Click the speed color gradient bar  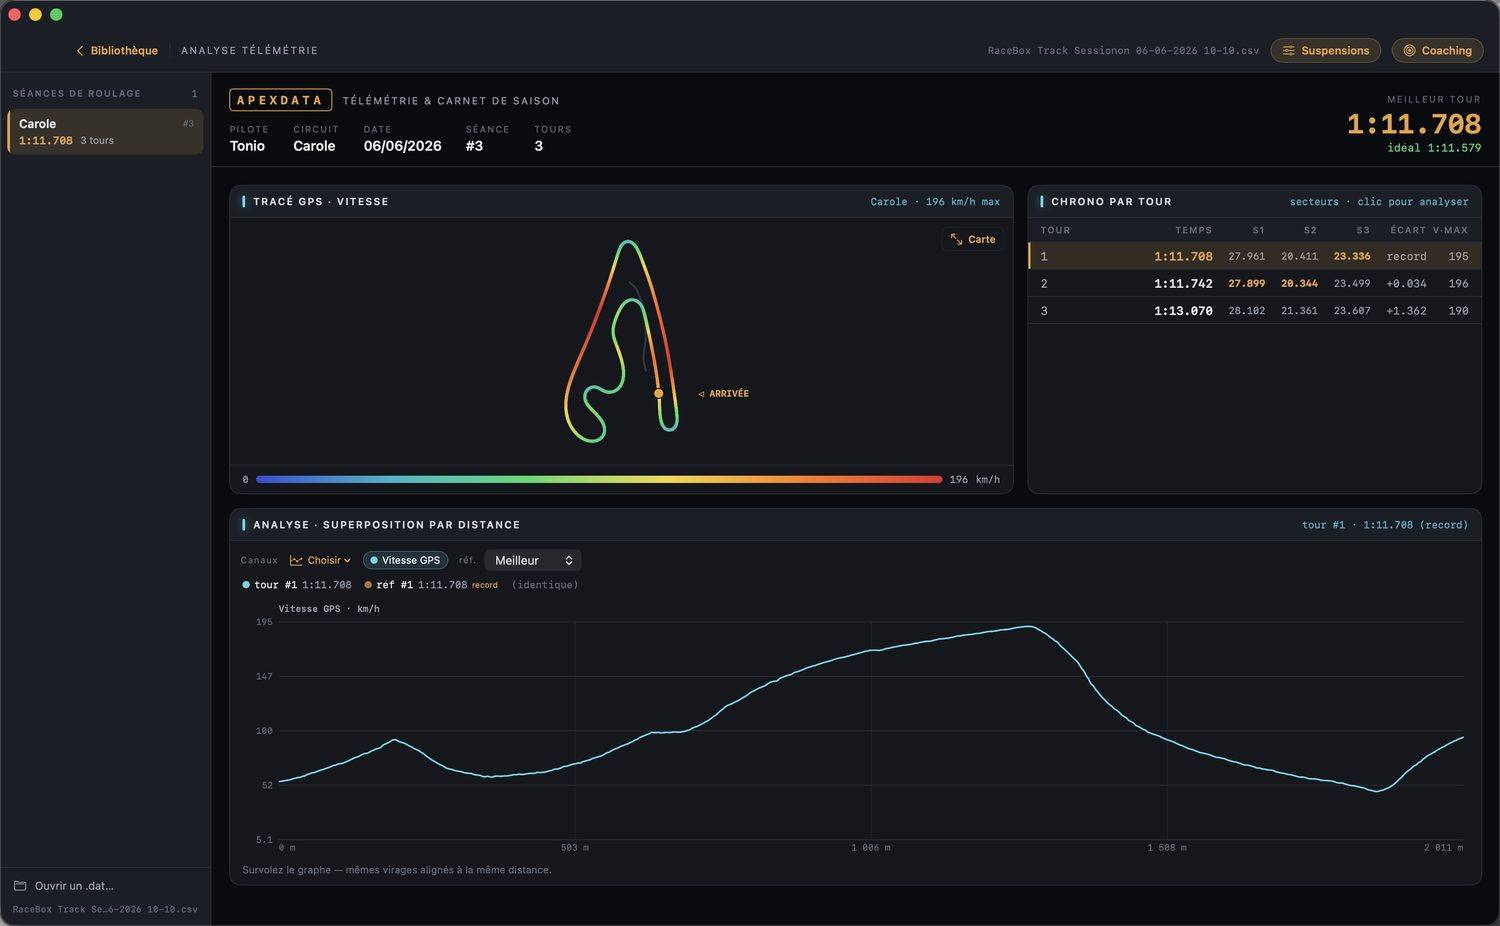click(x=599, y=480)
